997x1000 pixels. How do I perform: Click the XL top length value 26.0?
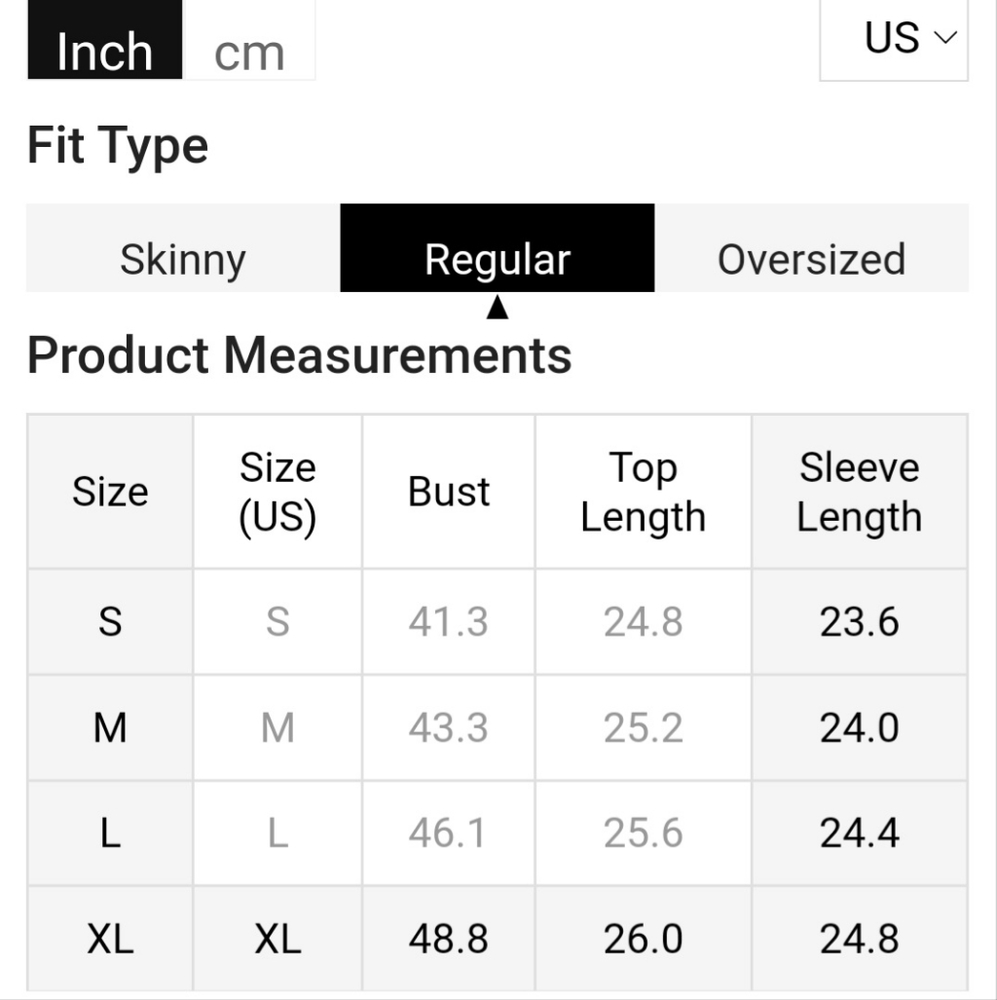[643, 939]
